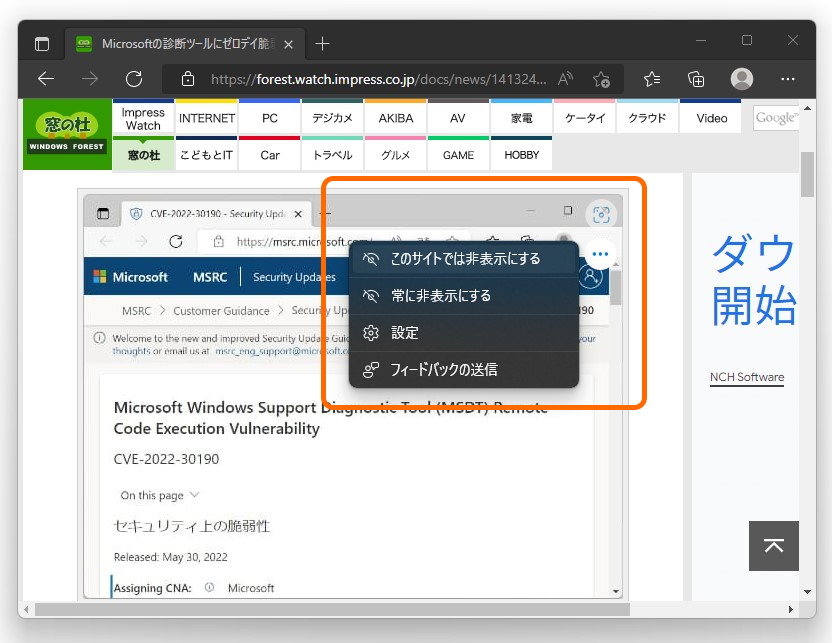Click the scroll-to-top arrow button

point(773,546)
